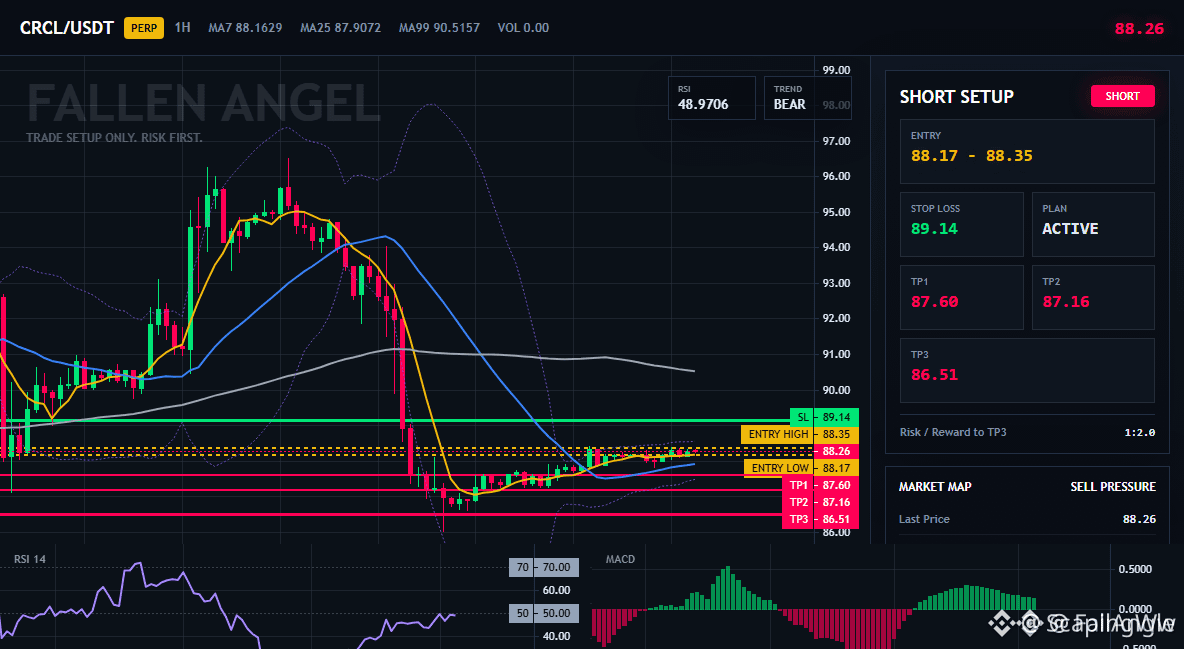The image size is (1184, 649).
Task: Click the 50 50.00 RSI level tag
Action: [544, 613]
